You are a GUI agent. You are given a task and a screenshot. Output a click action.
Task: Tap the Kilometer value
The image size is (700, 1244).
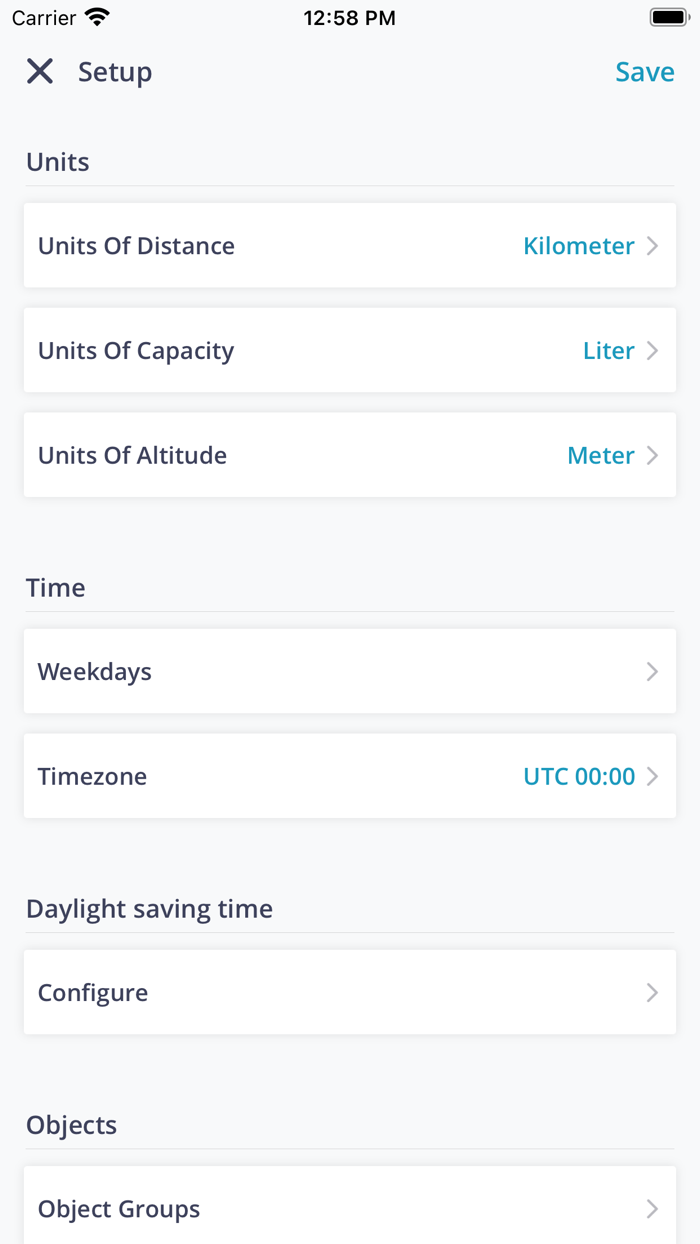click(578, 246)
